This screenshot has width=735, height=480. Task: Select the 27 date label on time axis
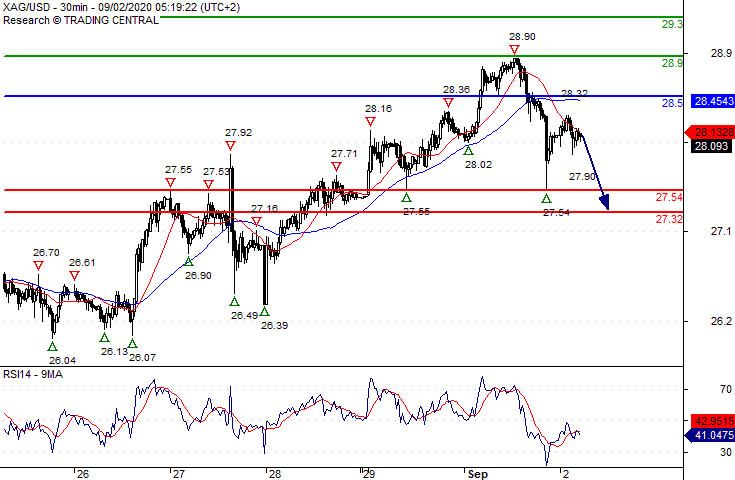tap(179, 474)
